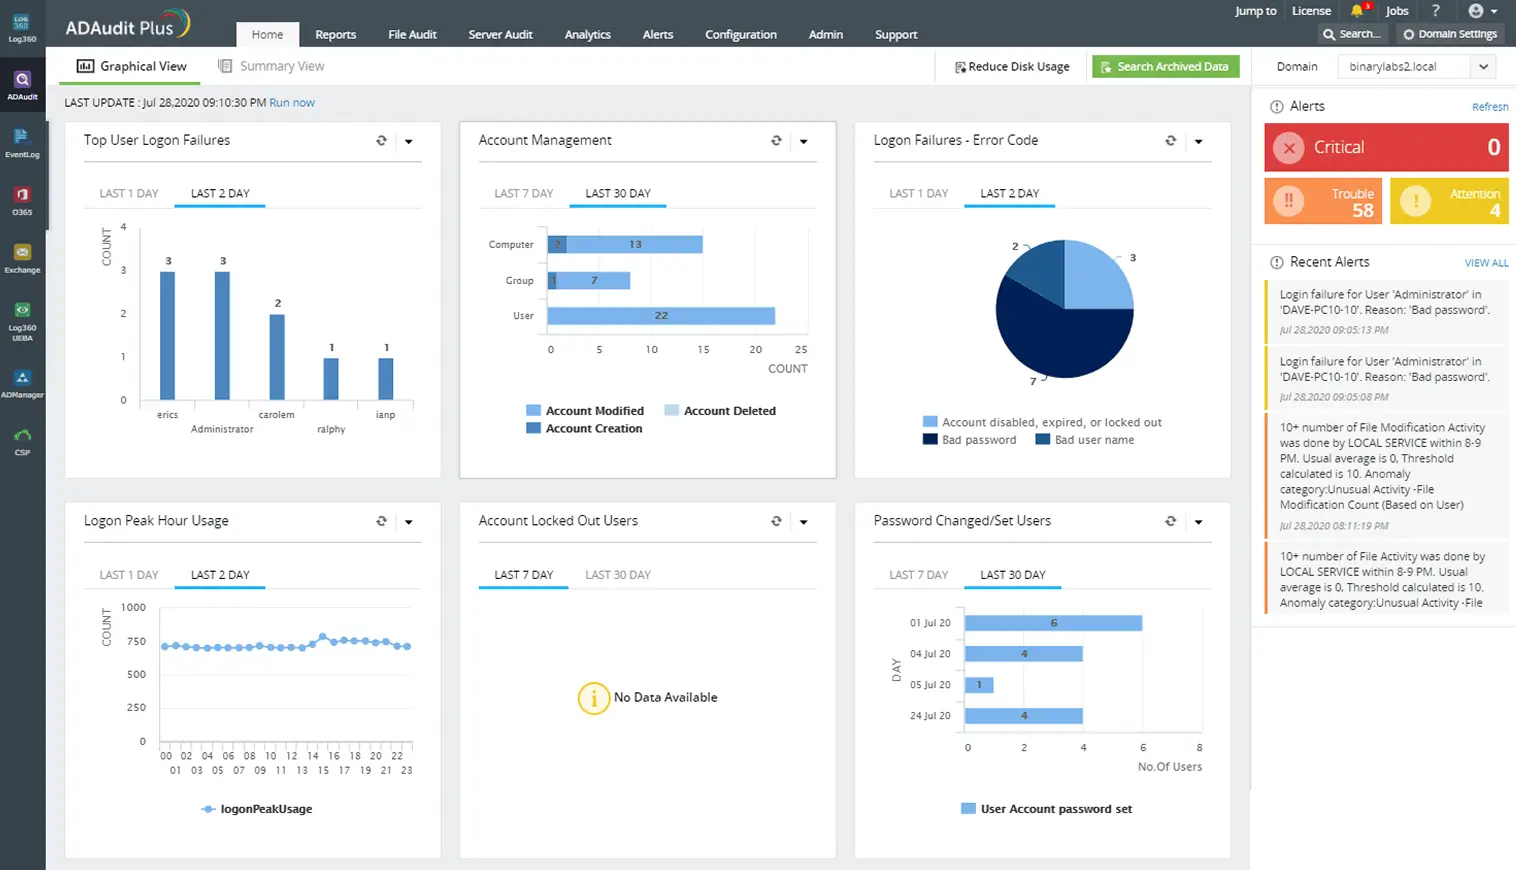Click the Jump to link
Image resolution: width=1516 pixels, height=870 pixels.
click(1255, 11)
